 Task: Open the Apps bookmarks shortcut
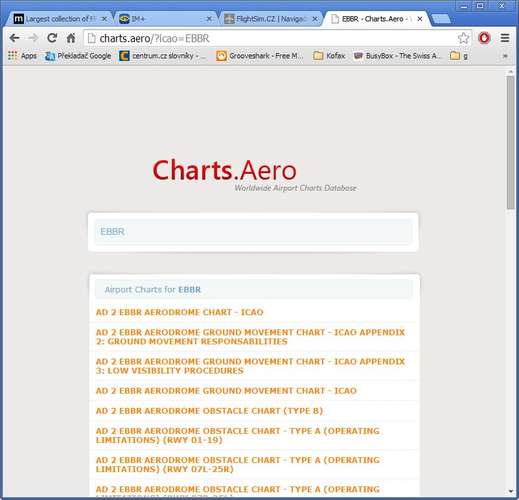point(22,56)
